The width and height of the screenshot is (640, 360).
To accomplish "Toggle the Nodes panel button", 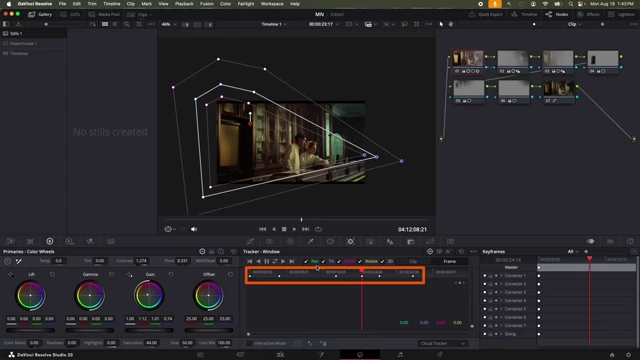I will tap(557, 14).
